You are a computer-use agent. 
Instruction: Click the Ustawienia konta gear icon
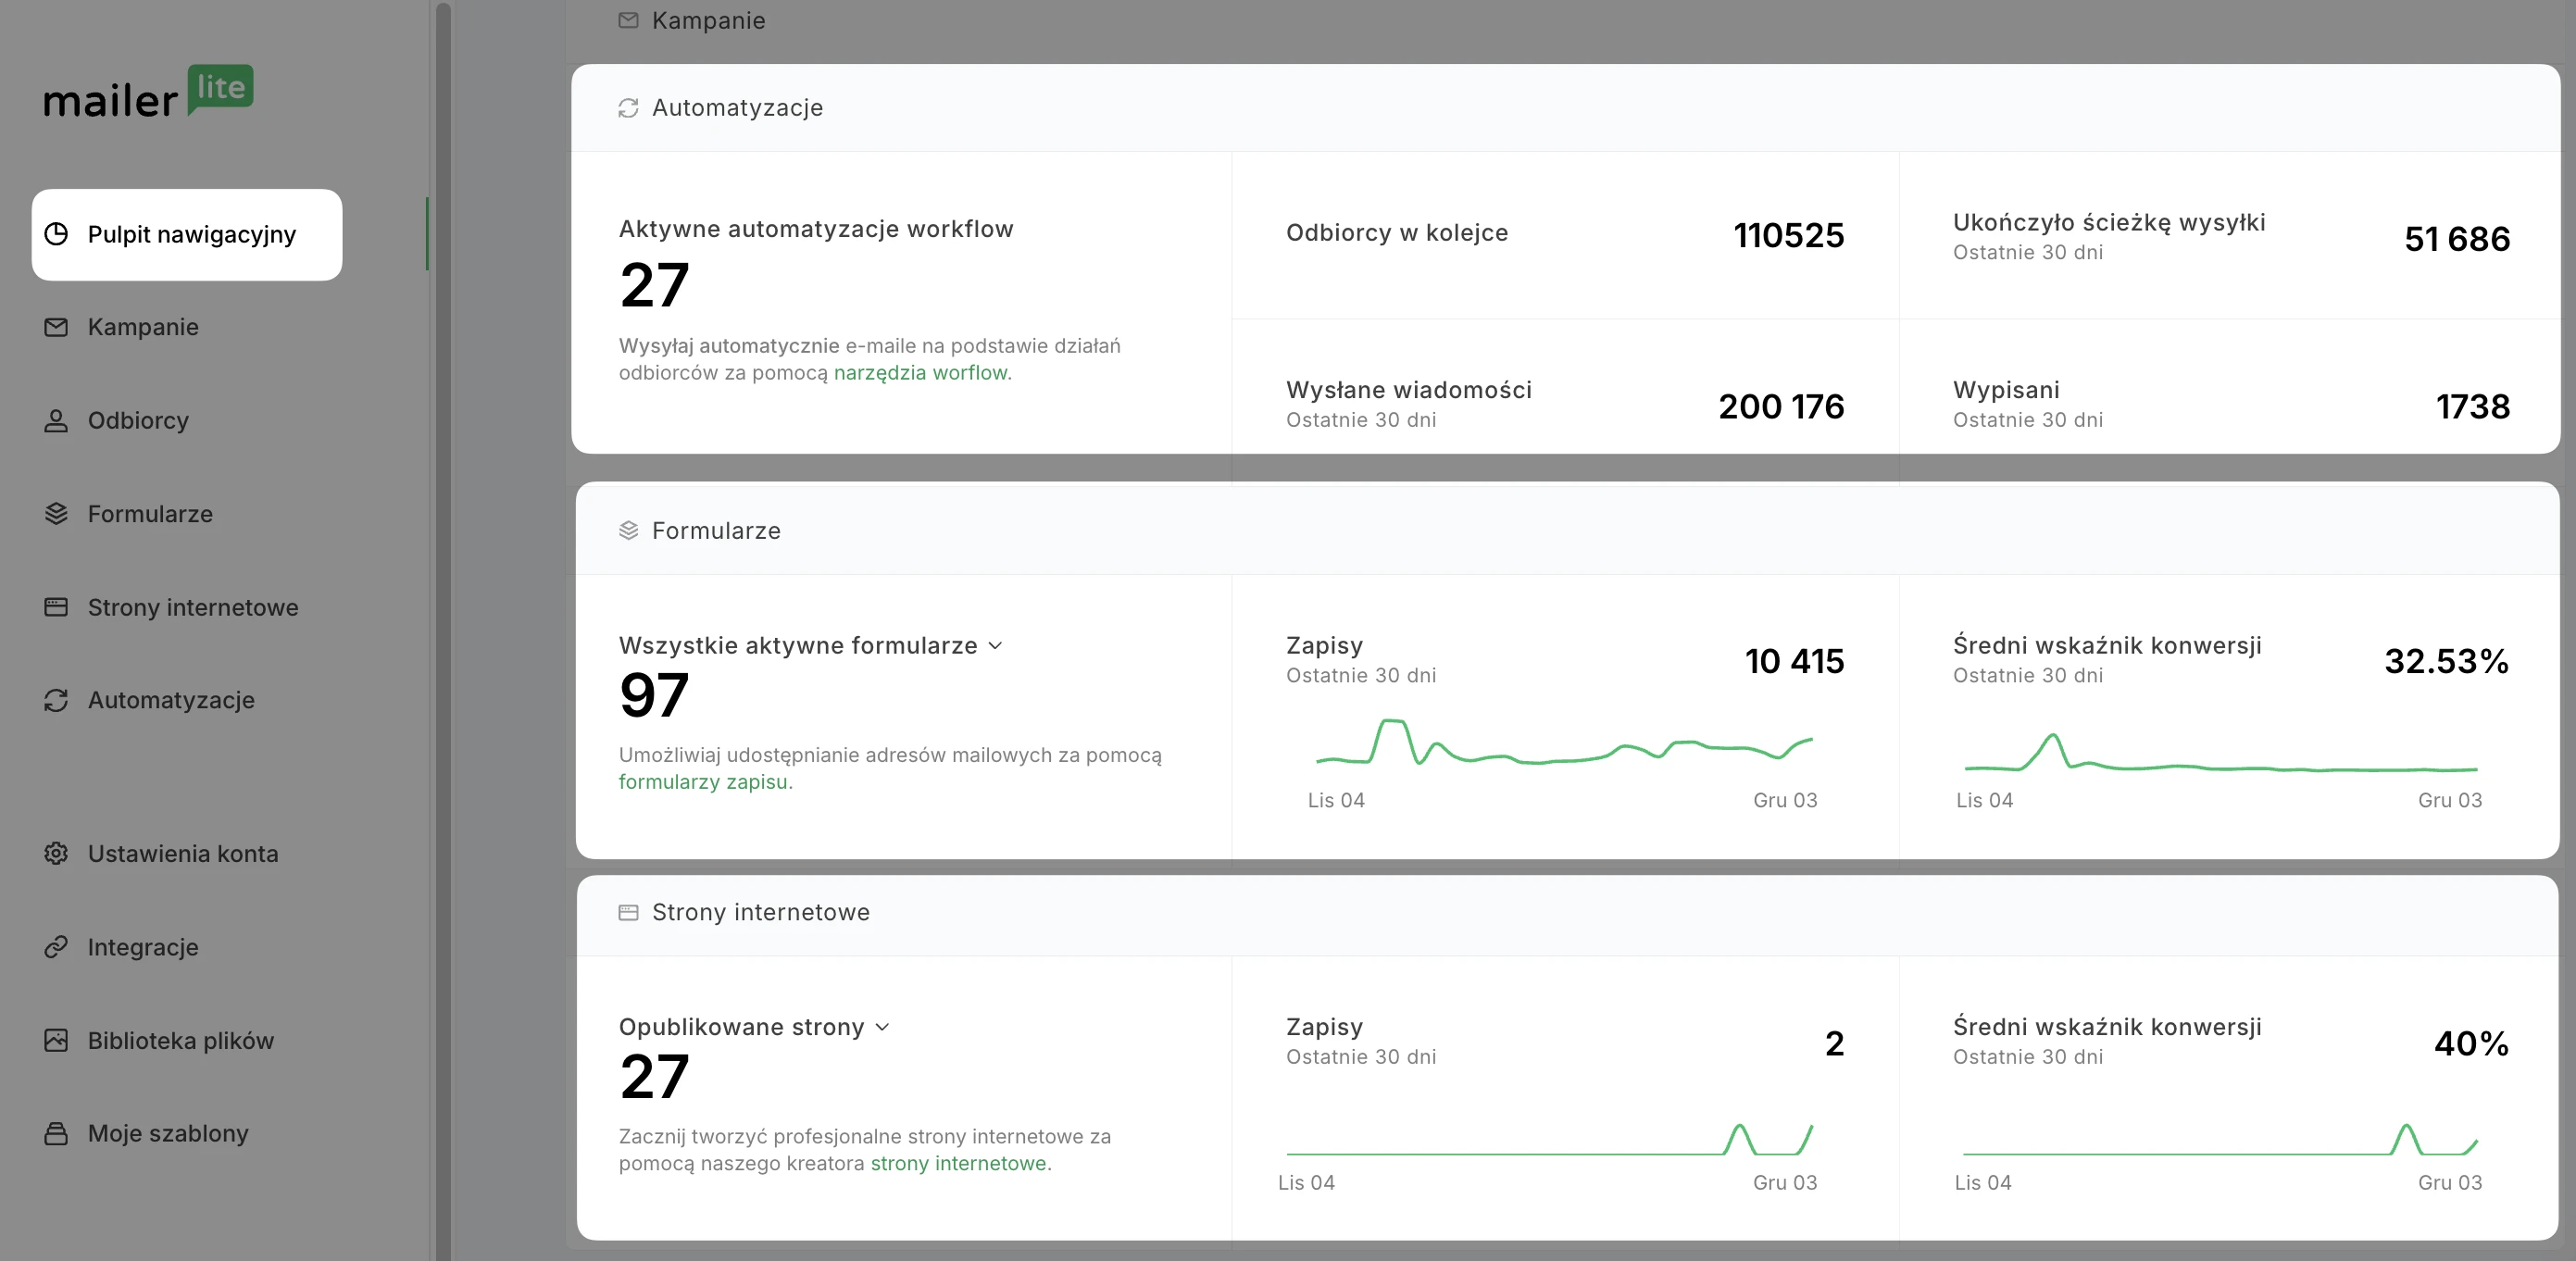[56, 854]
